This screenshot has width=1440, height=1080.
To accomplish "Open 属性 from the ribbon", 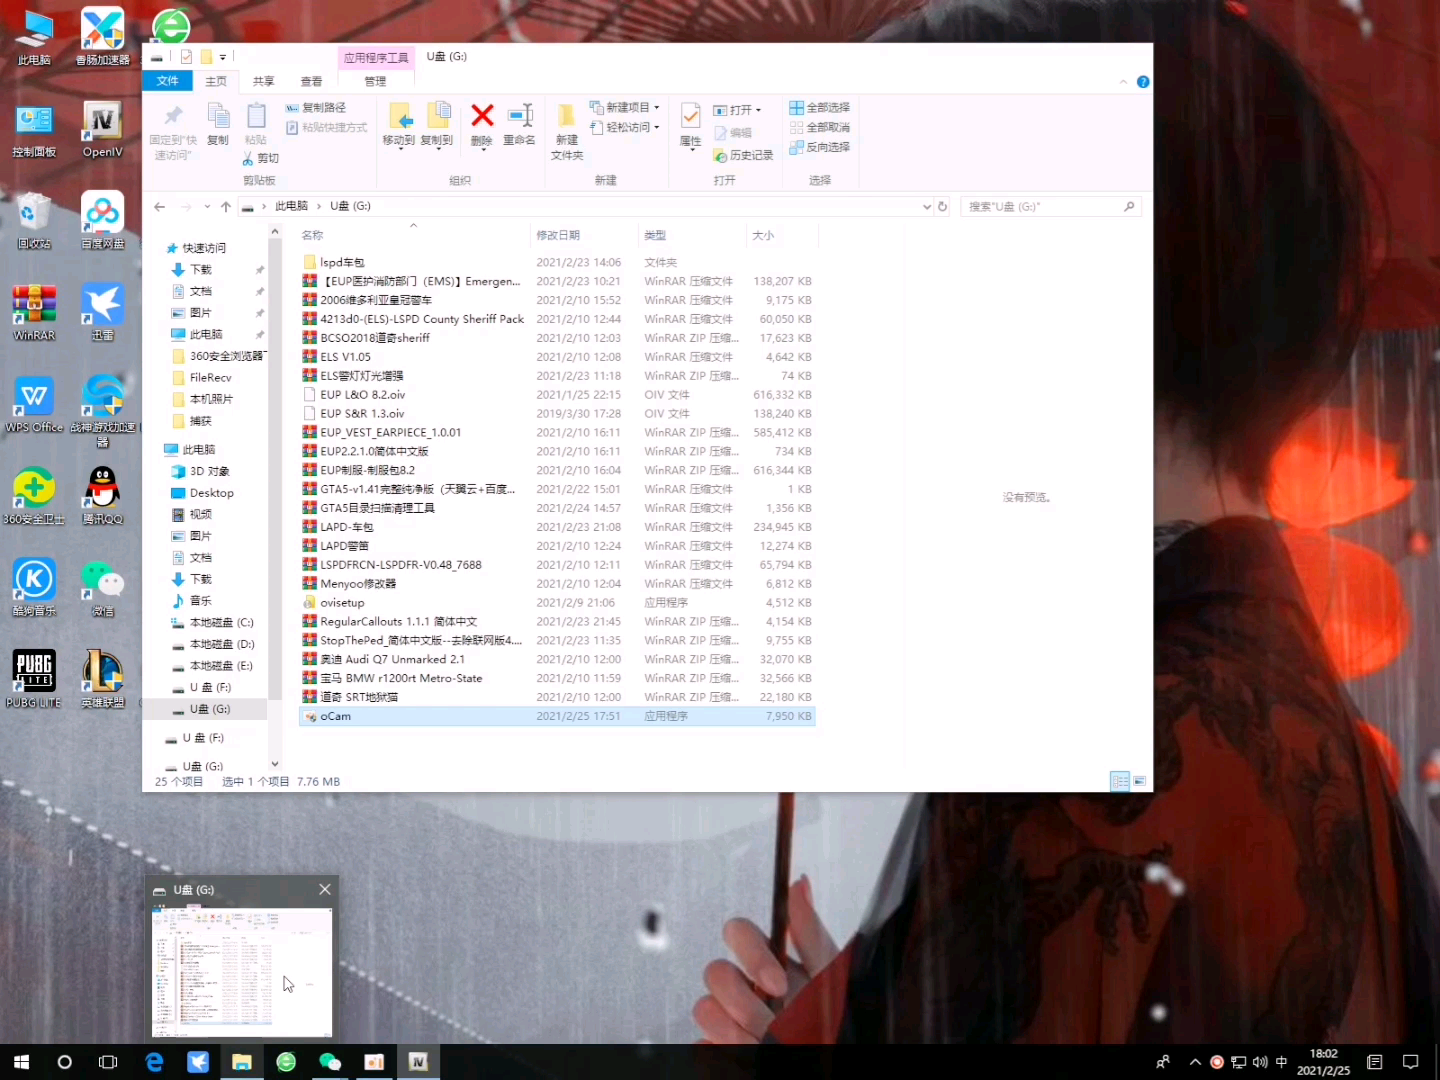I will (x=690, y=126).
